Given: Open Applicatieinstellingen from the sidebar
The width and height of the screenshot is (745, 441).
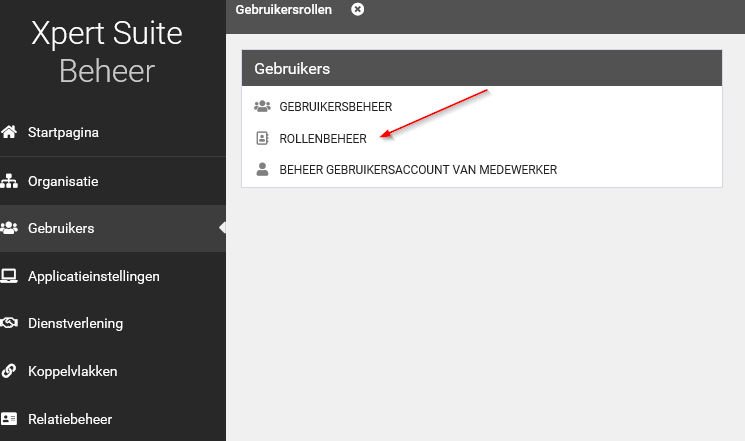Looking at the screenshot, I should (93, 276).
